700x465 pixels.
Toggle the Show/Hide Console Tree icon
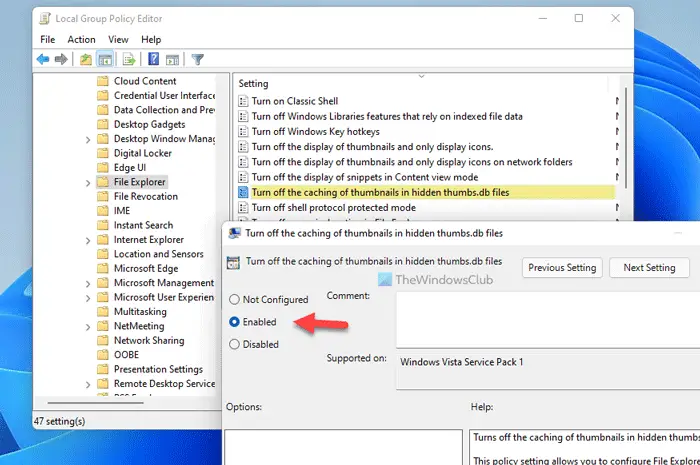click(x=105, y=59)
